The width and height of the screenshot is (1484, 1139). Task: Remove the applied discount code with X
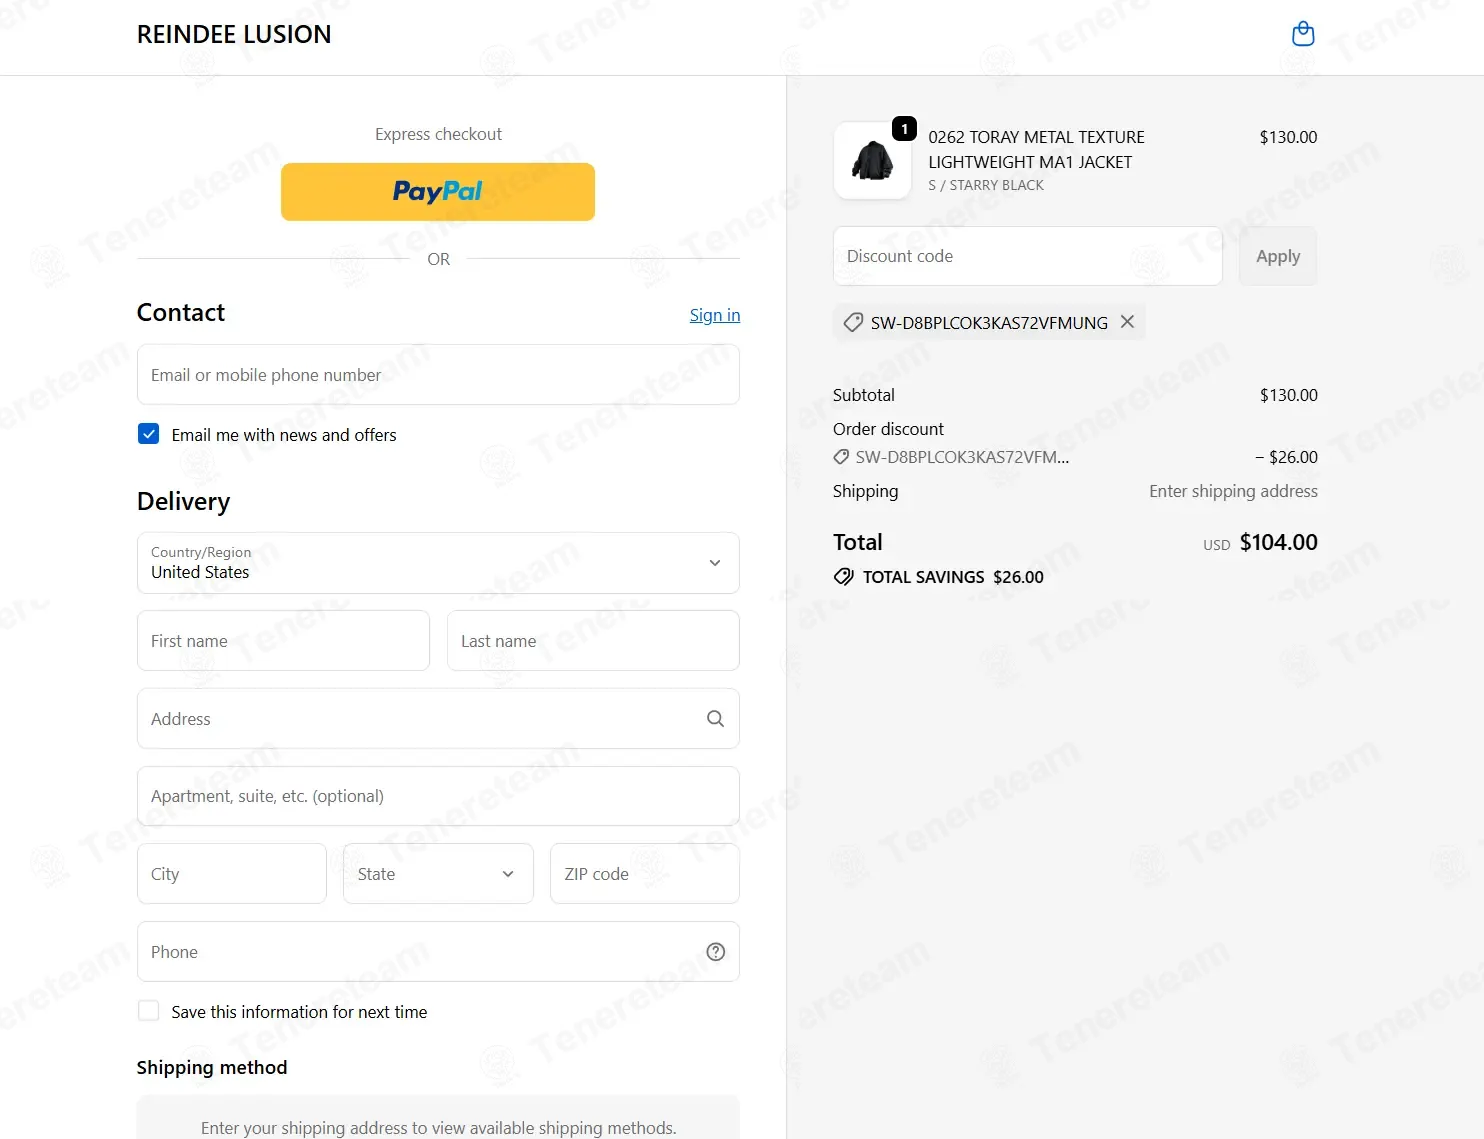point(1127,322)
